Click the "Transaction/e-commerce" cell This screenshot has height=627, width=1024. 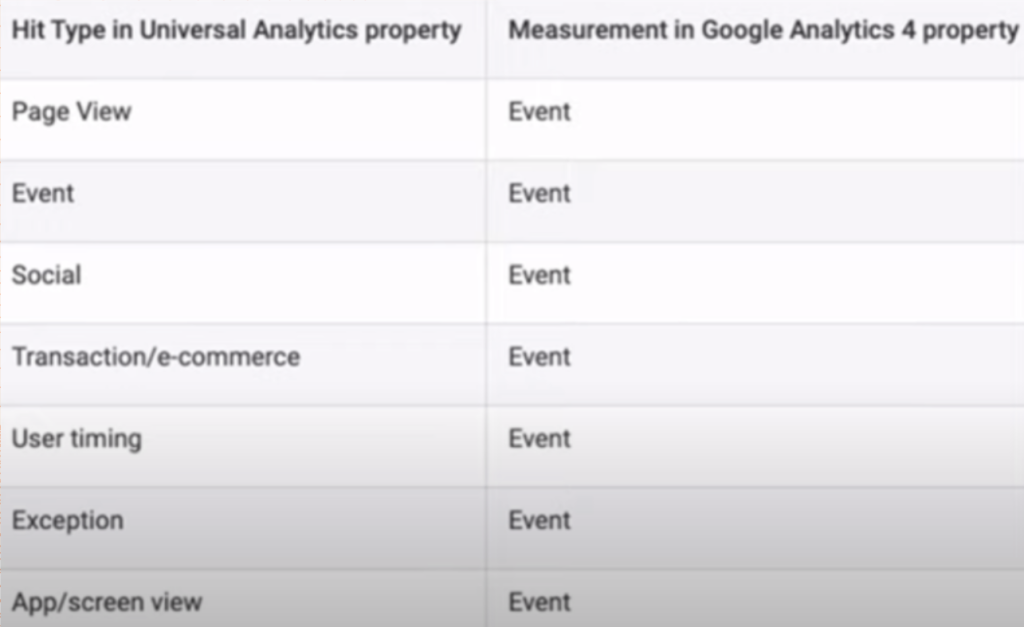(x=155, y=357)
